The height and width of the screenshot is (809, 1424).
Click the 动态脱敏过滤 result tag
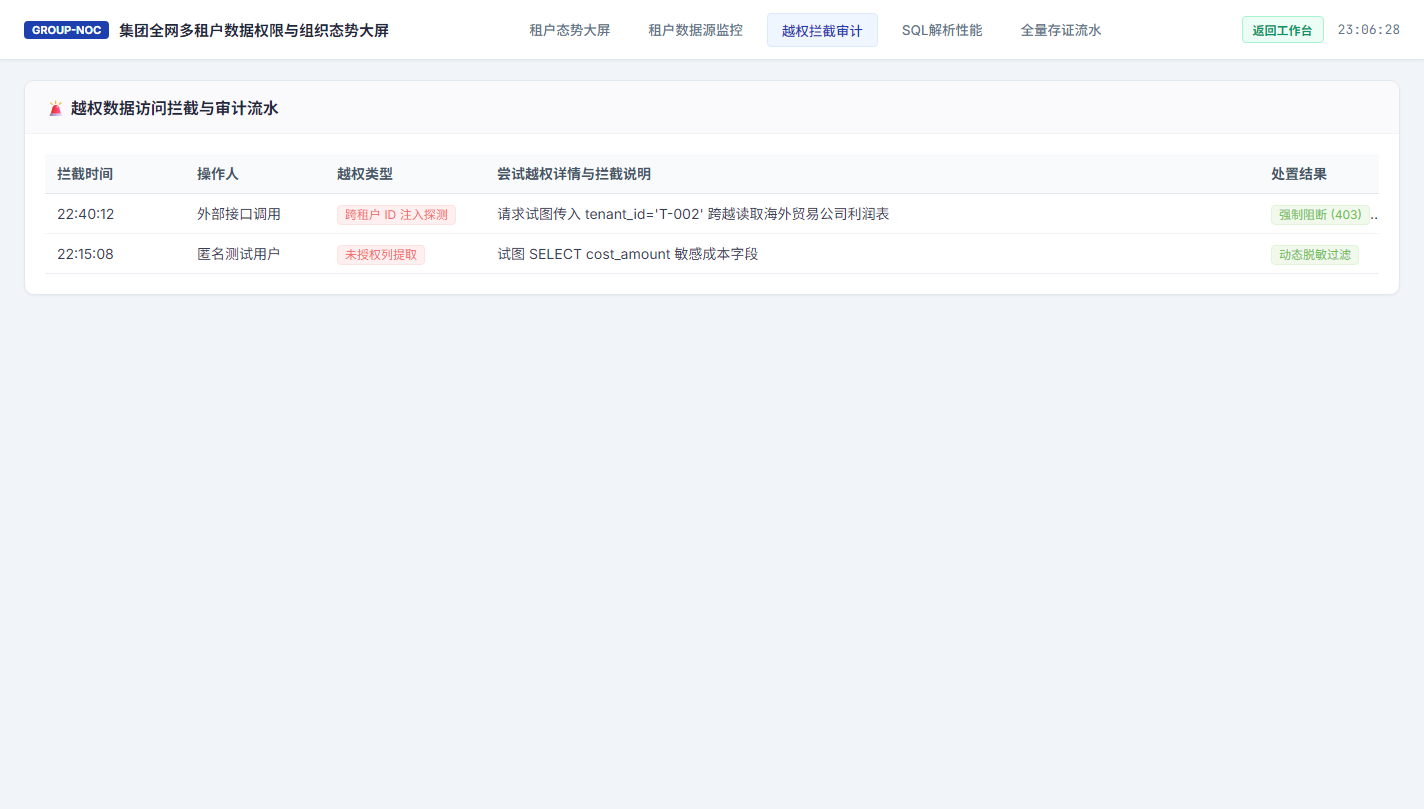(1315, 254)
